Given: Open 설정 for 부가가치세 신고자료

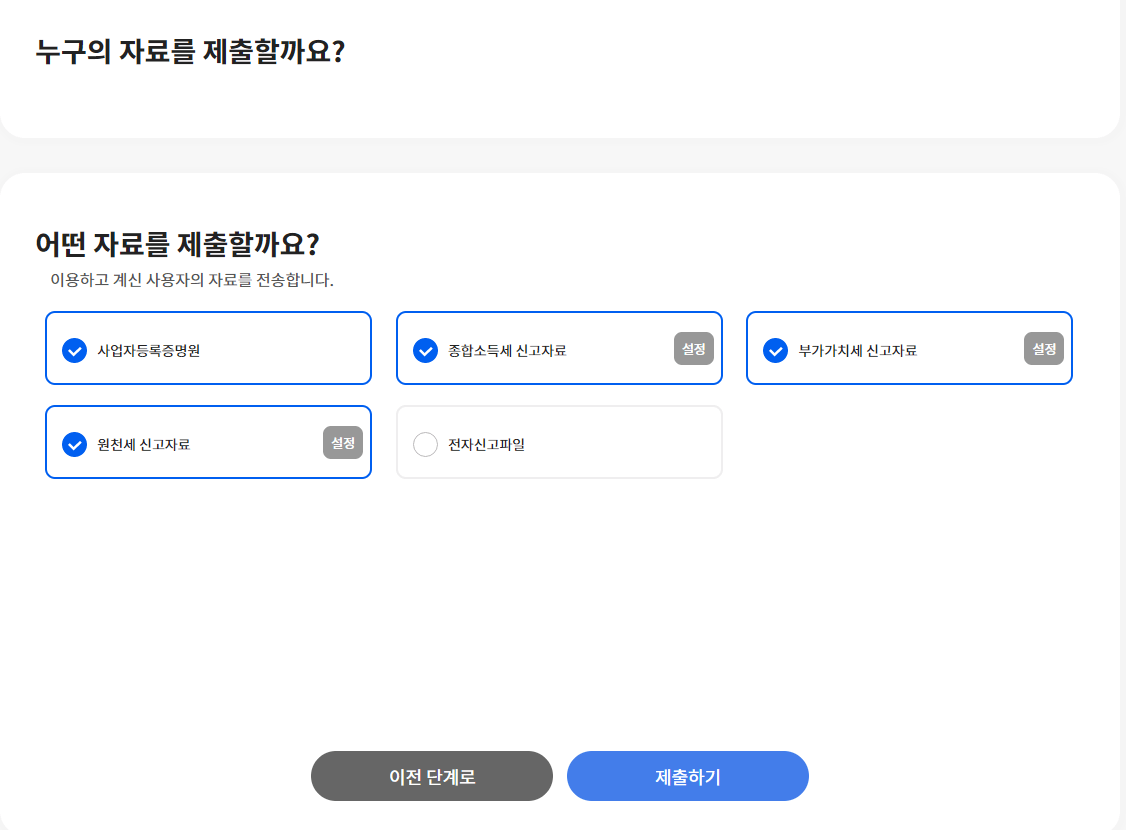Looking at the screenshot, I should pyautogui.click(x=1043, y=348).
